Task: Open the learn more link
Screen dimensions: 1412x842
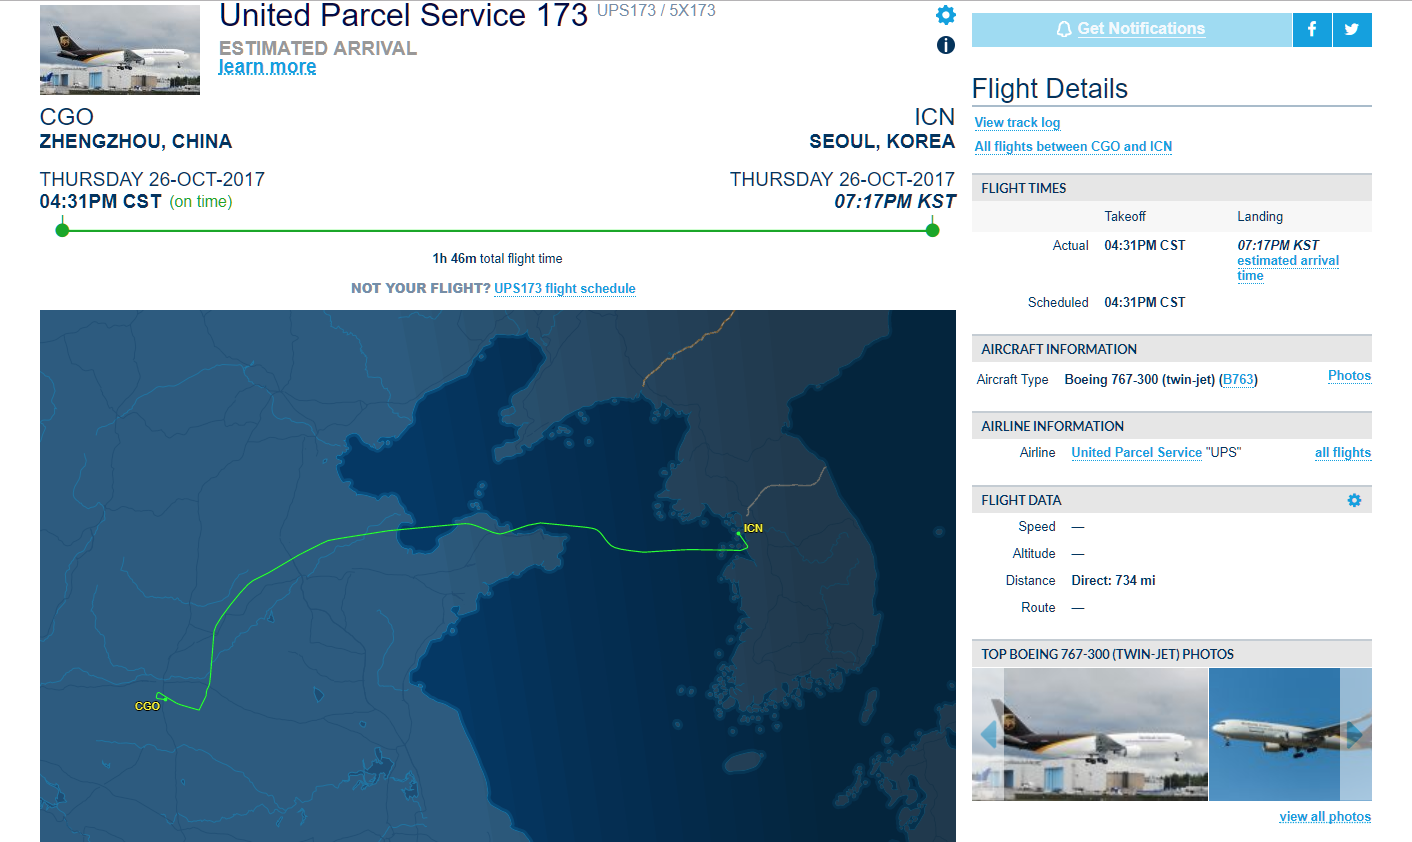Action: pyautogui.click(x=267, y=67)
